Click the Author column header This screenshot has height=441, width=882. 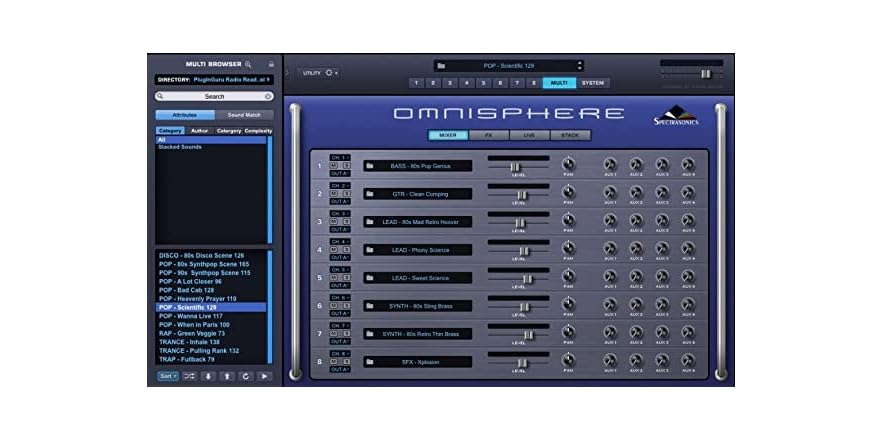click(199, 131)
